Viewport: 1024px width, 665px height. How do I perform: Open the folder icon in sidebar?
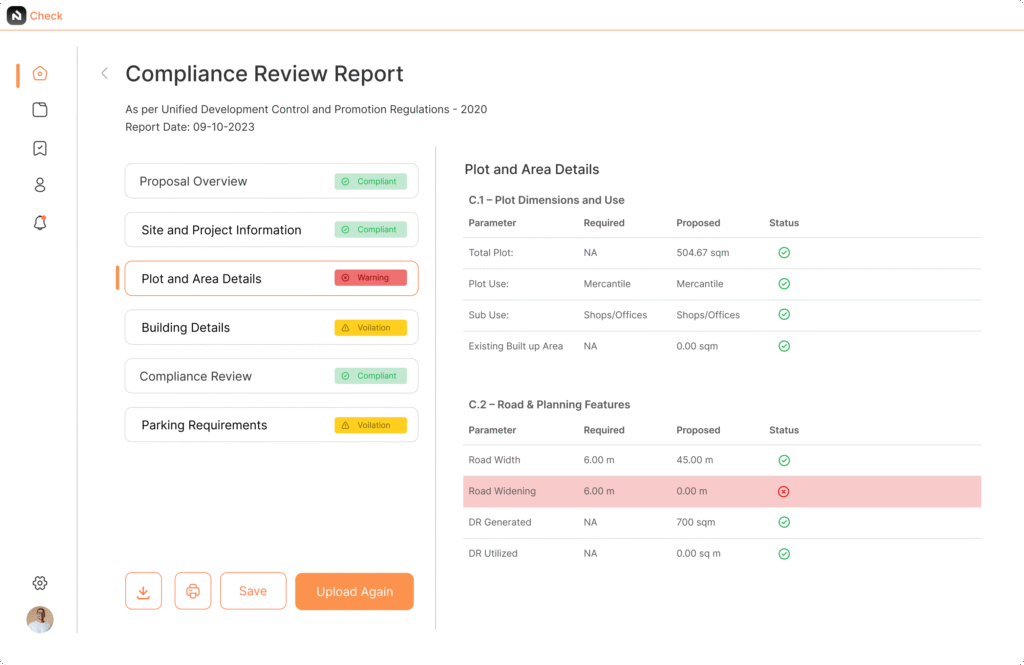tap(40, 110)
